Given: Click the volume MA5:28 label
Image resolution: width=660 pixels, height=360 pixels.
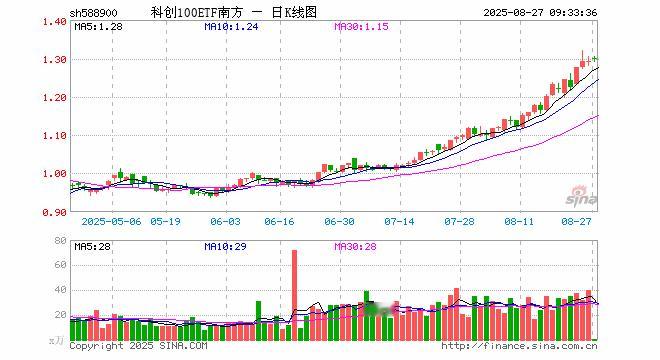Looking at the screenshot, I should 93,246.
